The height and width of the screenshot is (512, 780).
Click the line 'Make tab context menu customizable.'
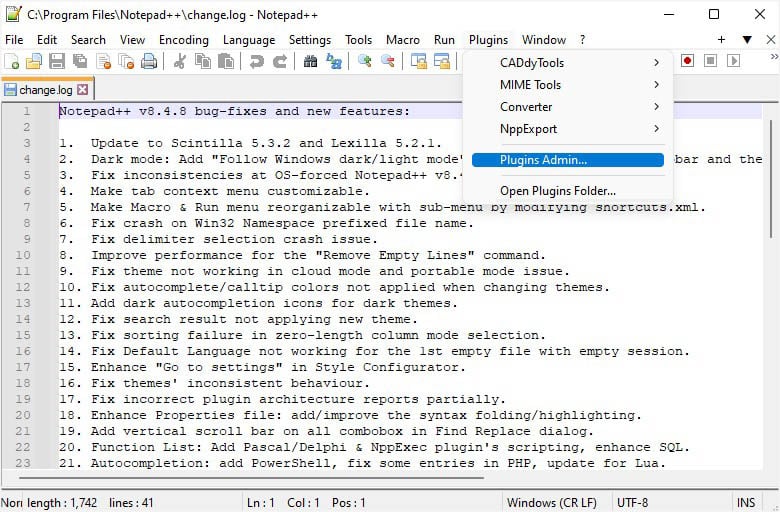tap(230, 191)
